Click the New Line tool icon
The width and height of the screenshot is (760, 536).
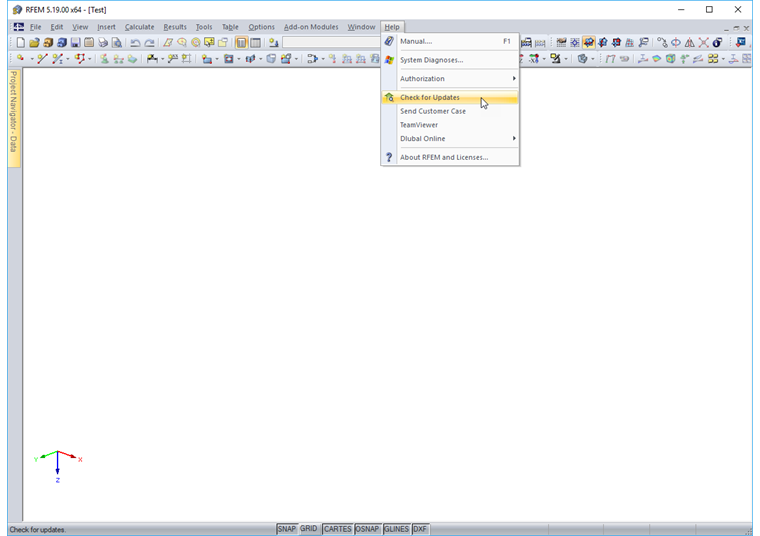(42, 59)
